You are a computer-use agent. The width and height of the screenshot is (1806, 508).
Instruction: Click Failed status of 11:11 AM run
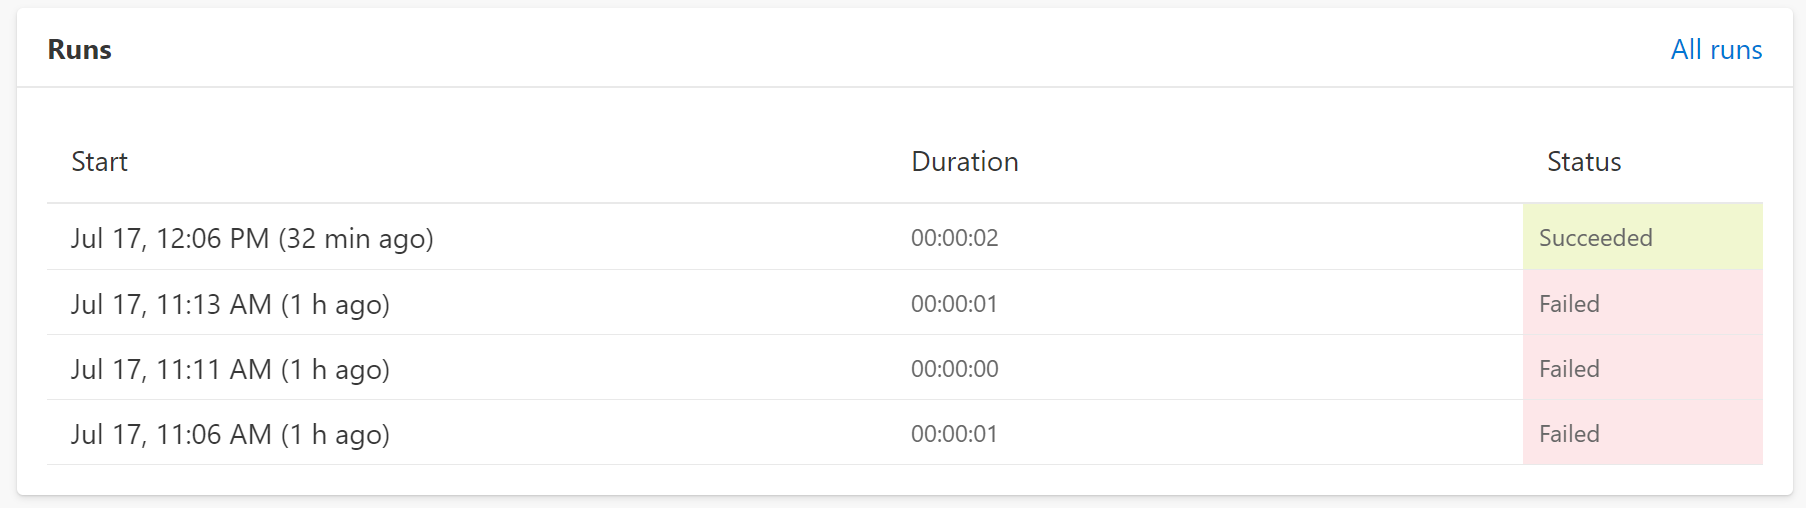1642,368
